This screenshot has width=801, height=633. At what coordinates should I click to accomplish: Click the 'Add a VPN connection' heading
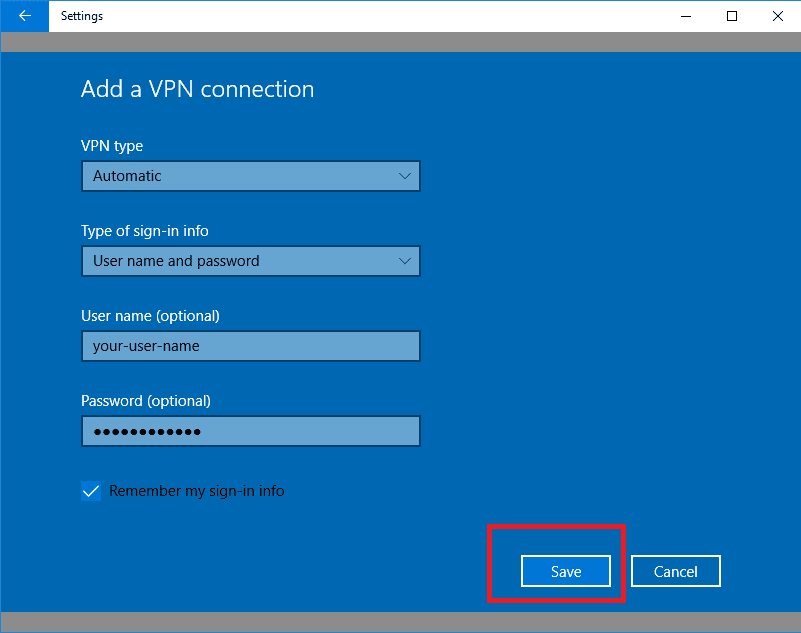[197, 89]
